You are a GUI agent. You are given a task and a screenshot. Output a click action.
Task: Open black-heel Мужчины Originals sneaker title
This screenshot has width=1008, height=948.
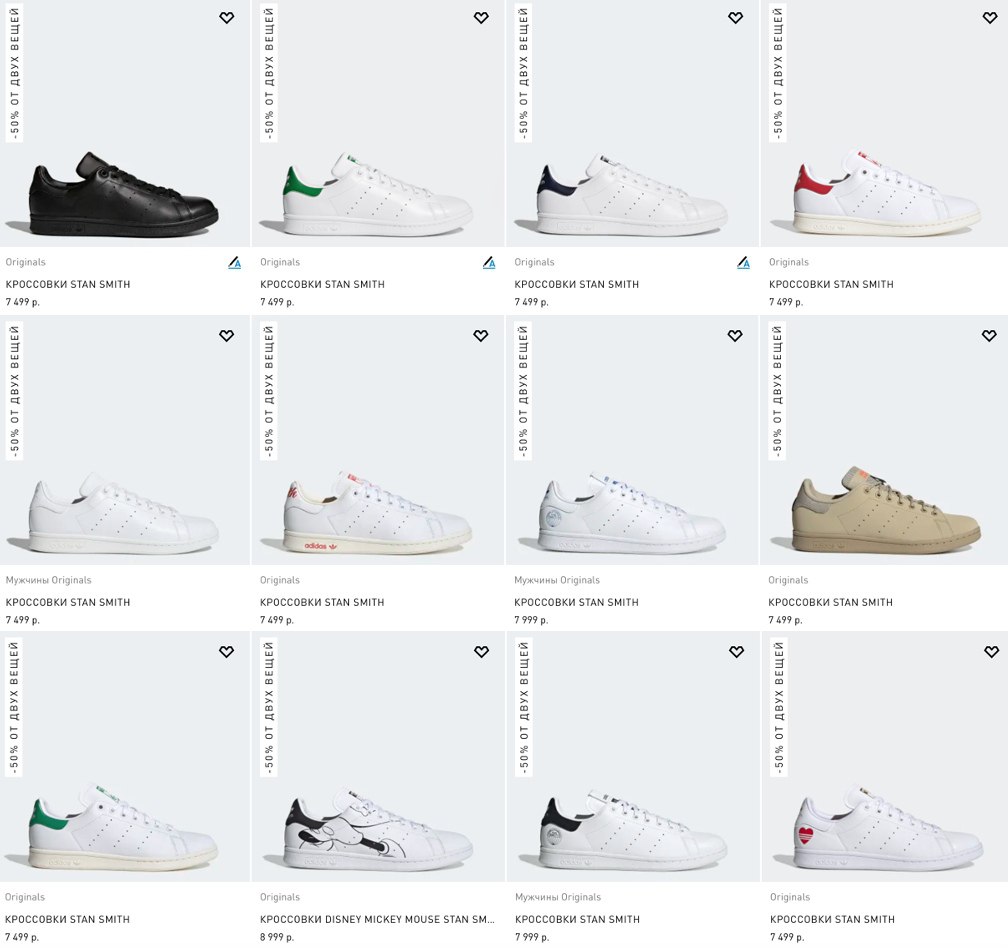click(x=577, y=919)
